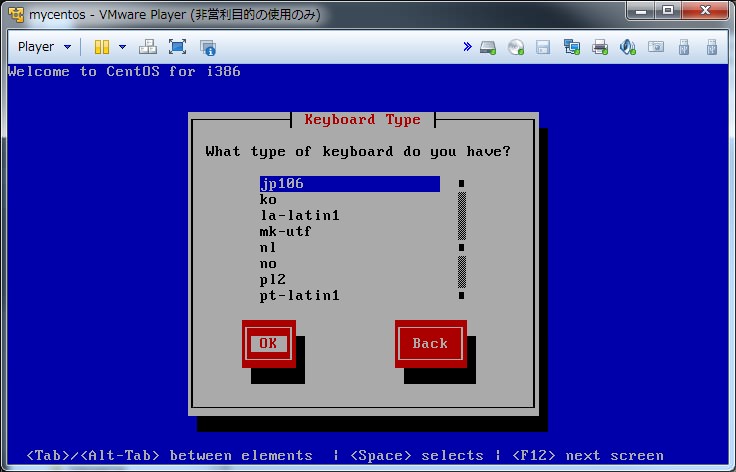Click the floppy drive icon
This screenshot has height=472, width=736.
(x=543, y=47)
